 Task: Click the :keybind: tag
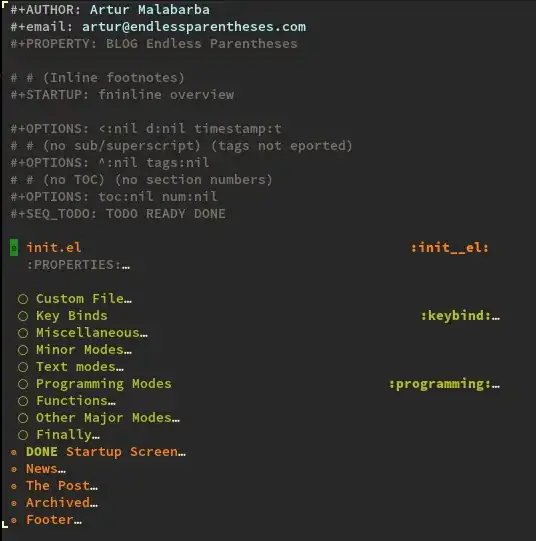click(456, 316)
